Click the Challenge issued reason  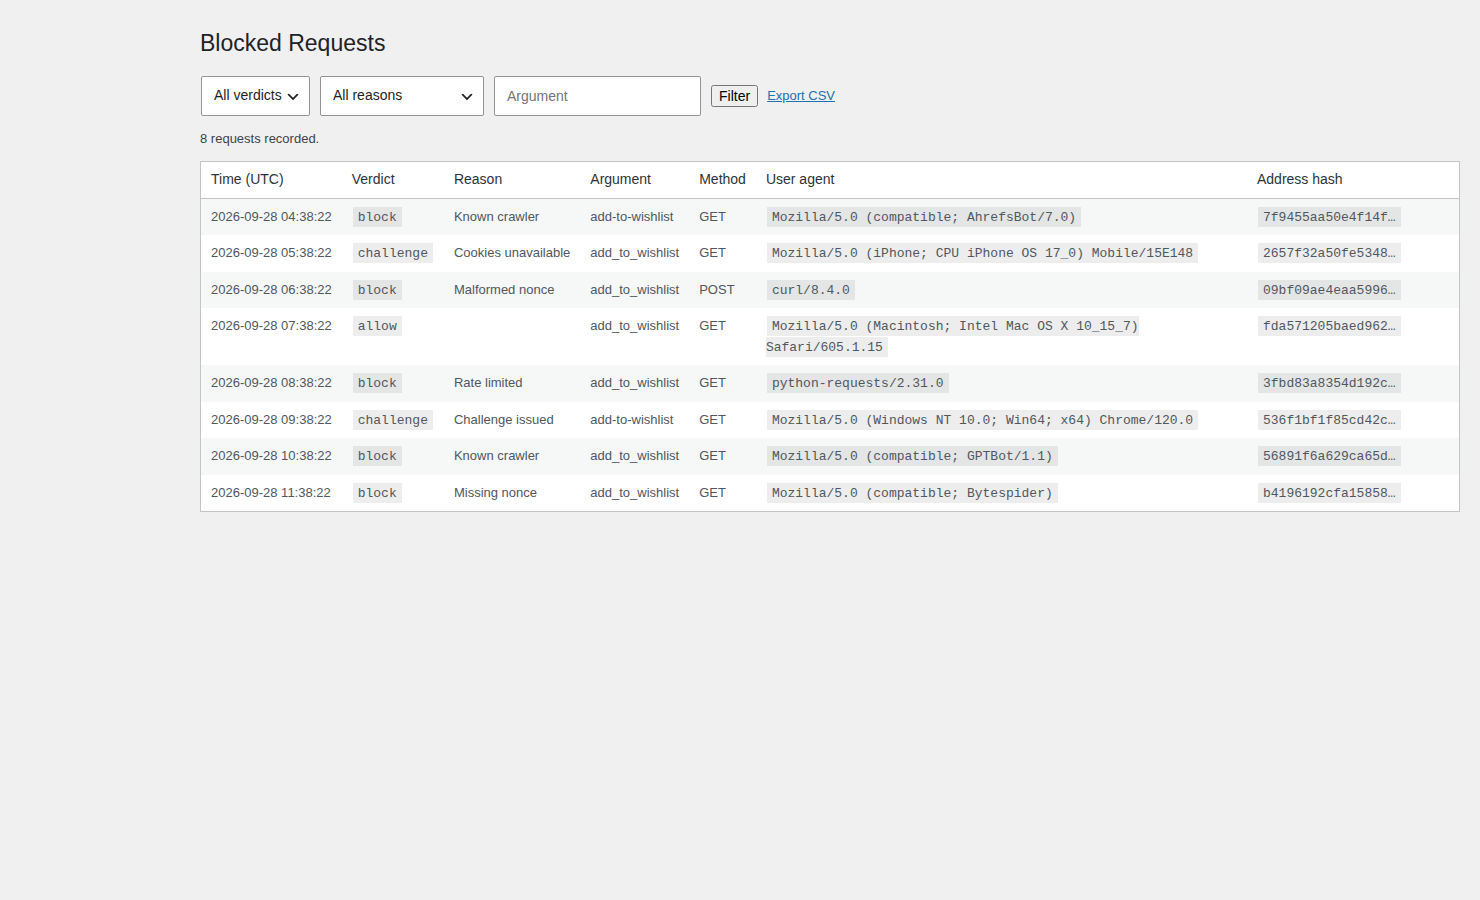[x=504, y=420]
